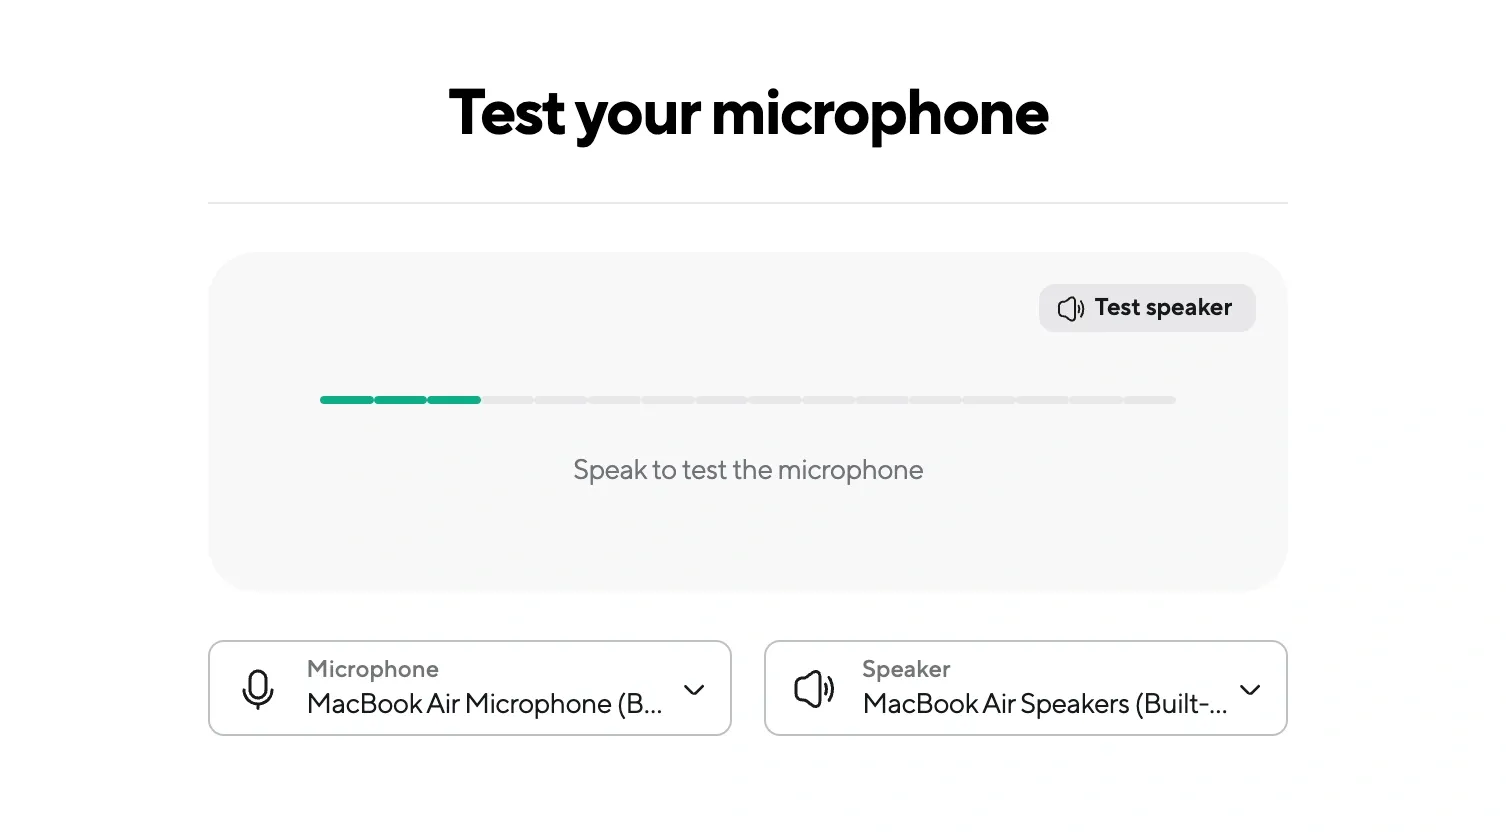Screen dimensions: 1506x836
Task: Expand the Speaker dropdown chevron
Action: pos(1250,689)
